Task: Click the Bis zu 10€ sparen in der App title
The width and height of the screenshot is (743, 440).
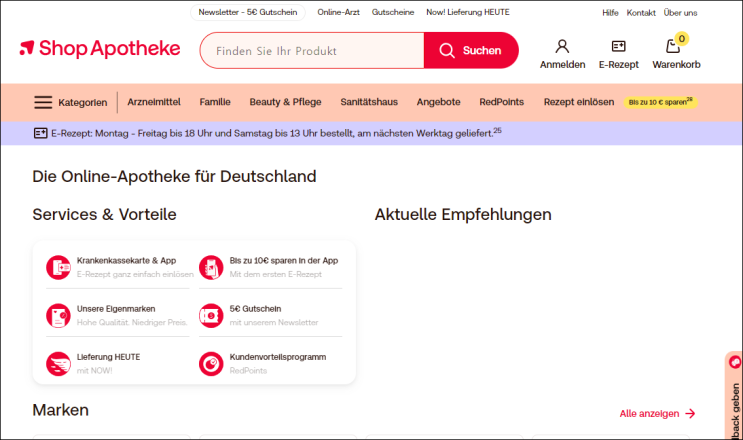Action: pos(284,260)
